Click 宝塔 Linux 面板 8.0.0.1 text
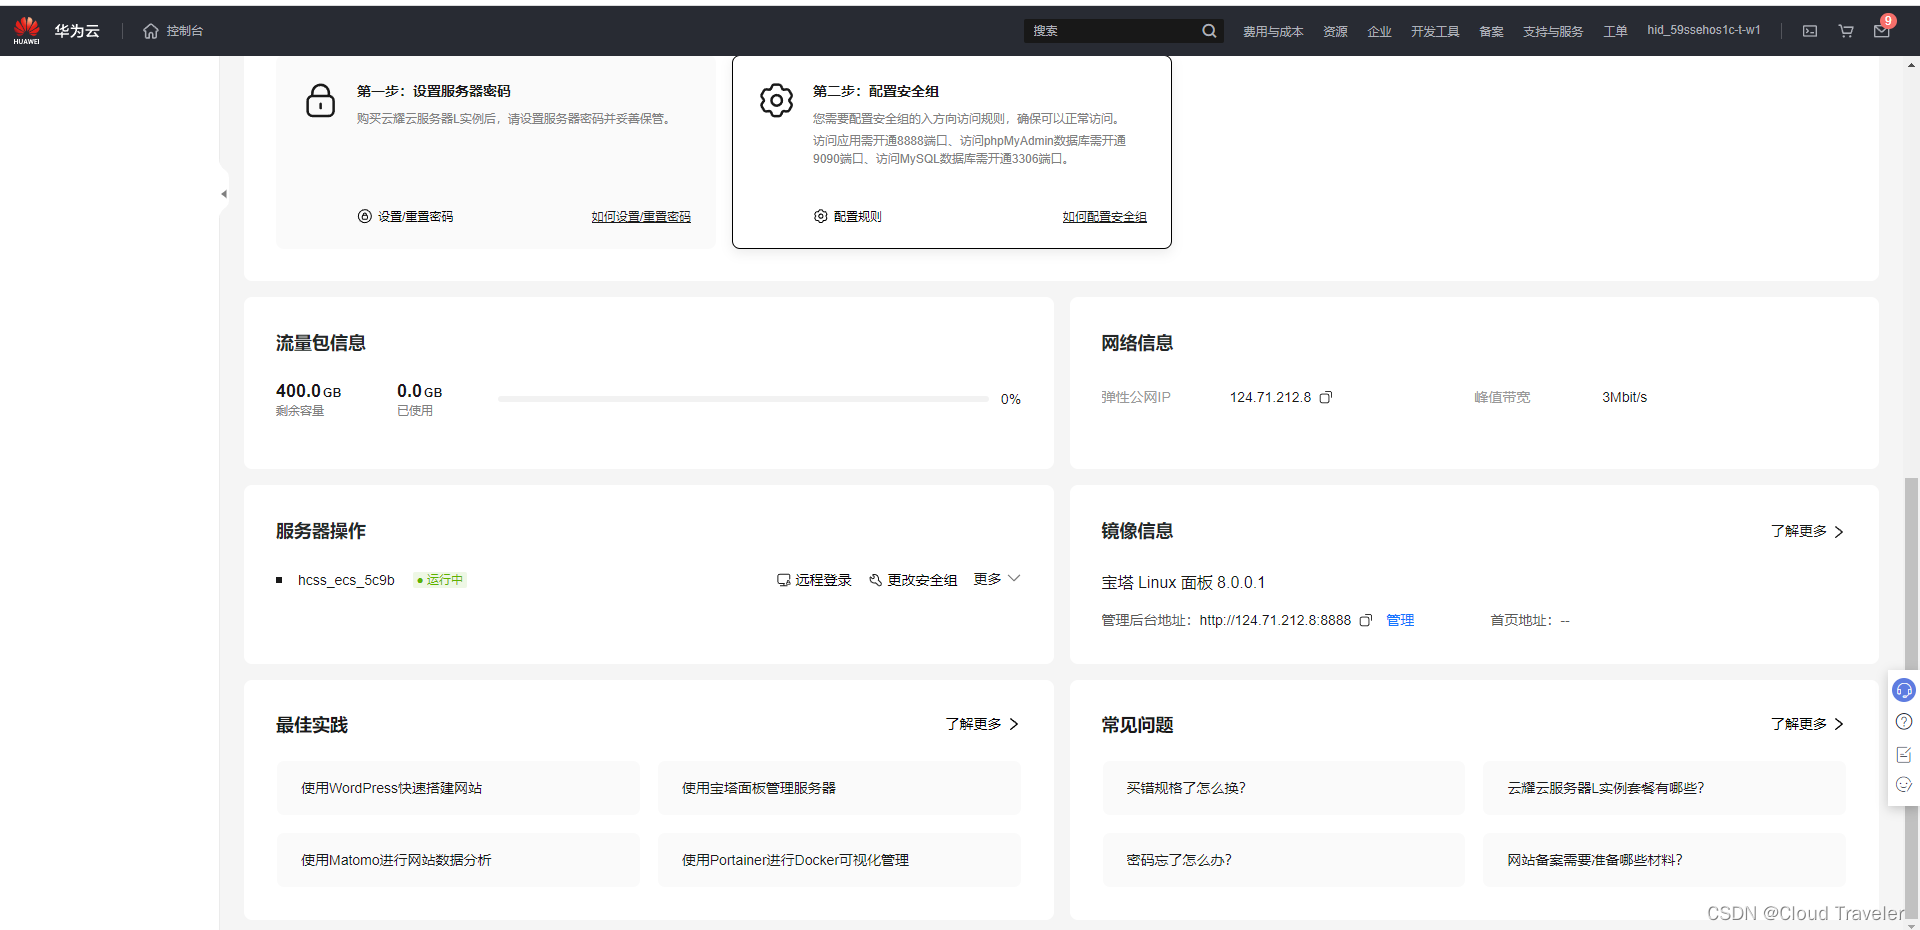1920x930 pixels. (1183, 583)
